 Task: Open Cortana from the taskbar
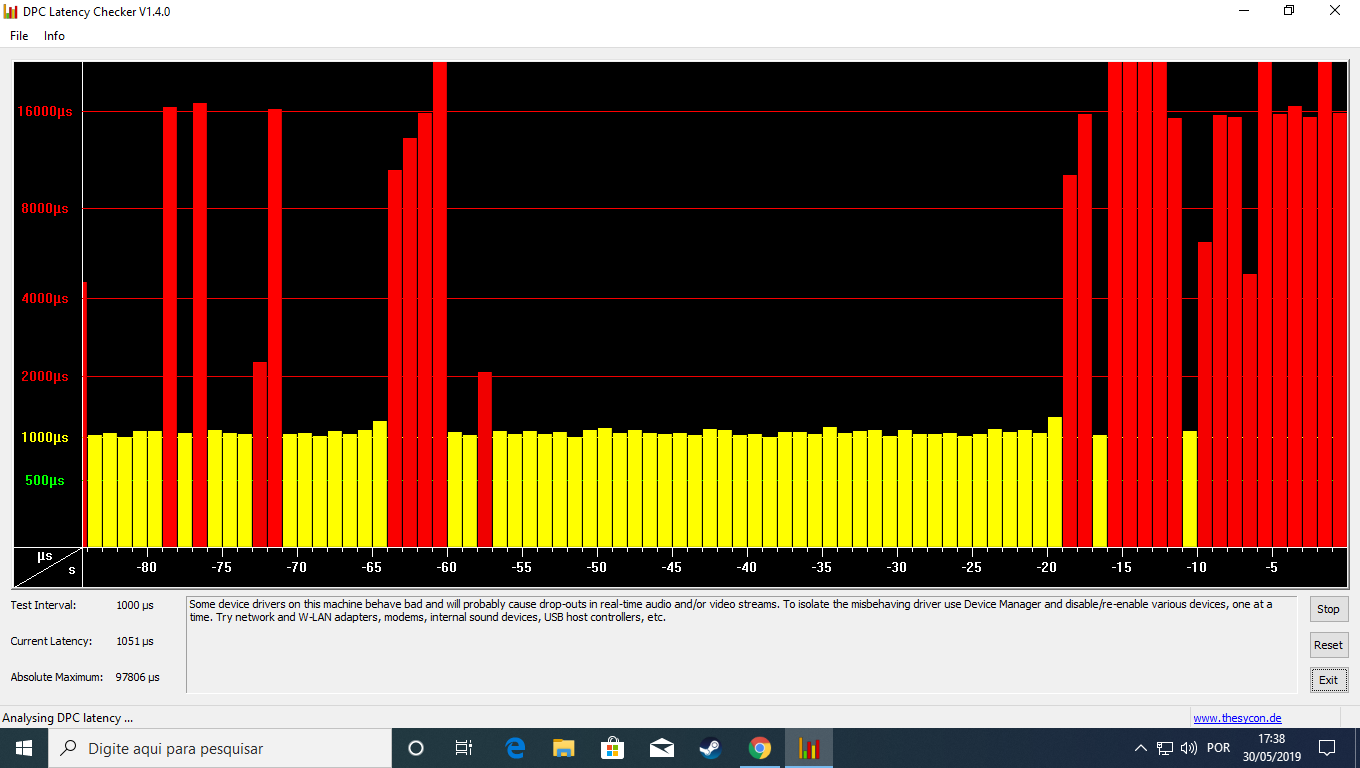(x=416, y=748)
